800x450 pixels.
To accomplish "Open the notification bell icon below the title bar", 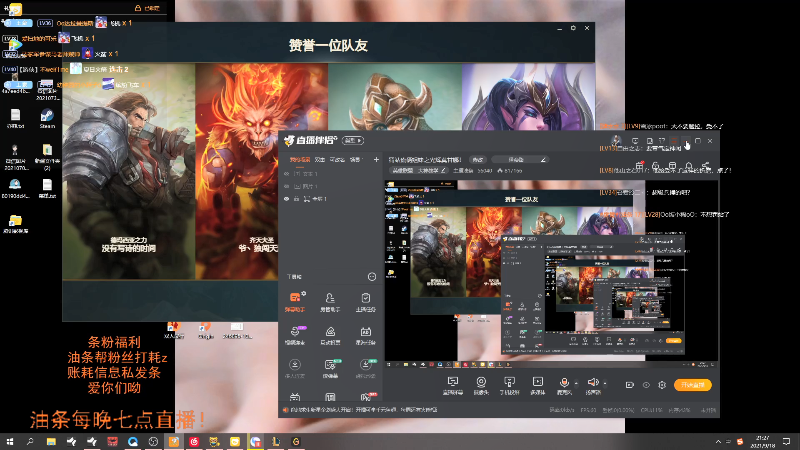I will 689,166.
